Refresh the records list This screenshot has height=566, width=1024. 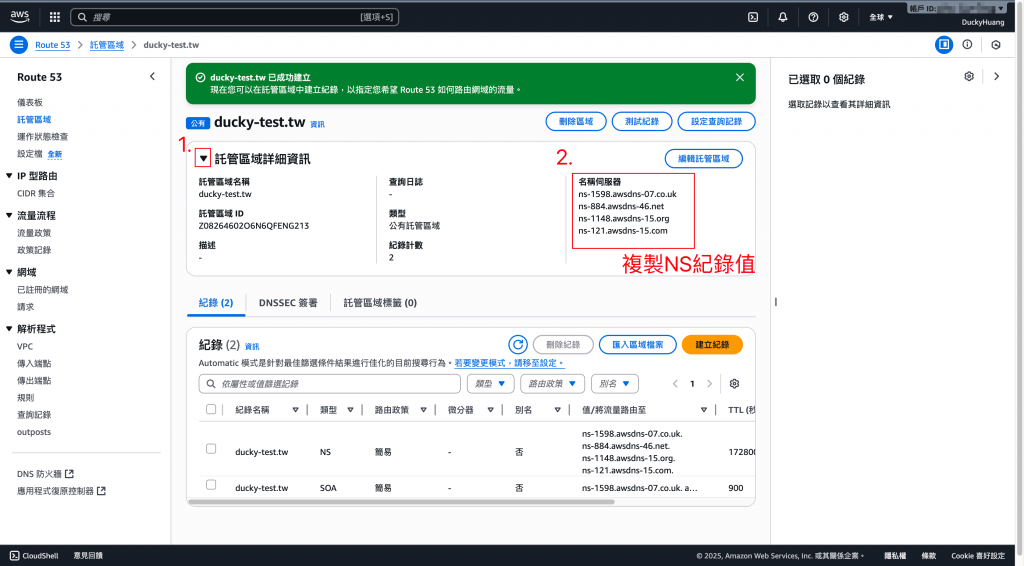518,344
